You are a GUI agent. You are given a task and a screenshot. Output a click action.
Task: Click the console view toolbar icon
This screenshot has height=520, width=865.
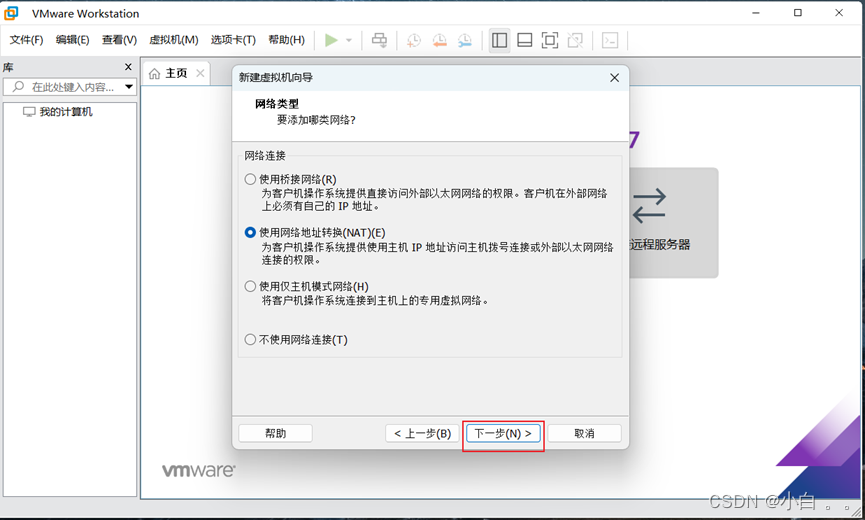click(x=610, y=40)
